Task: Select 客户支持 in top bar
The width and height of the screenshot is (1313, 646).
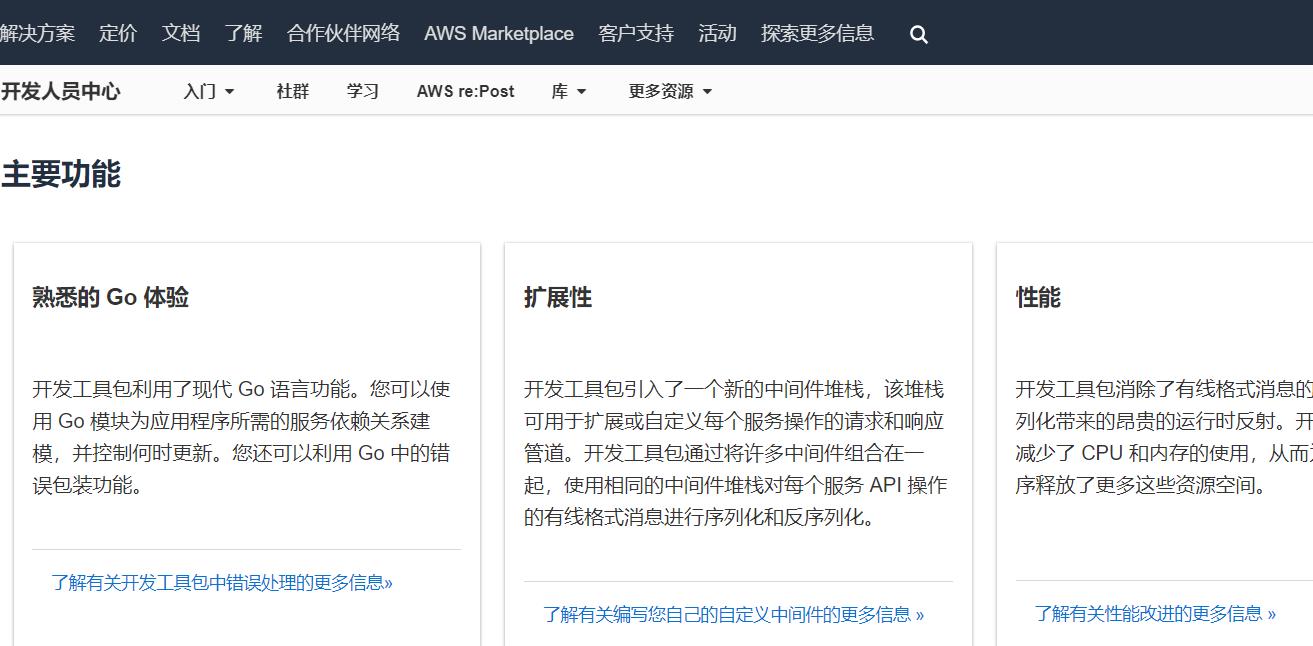Action: pos(636,33)
